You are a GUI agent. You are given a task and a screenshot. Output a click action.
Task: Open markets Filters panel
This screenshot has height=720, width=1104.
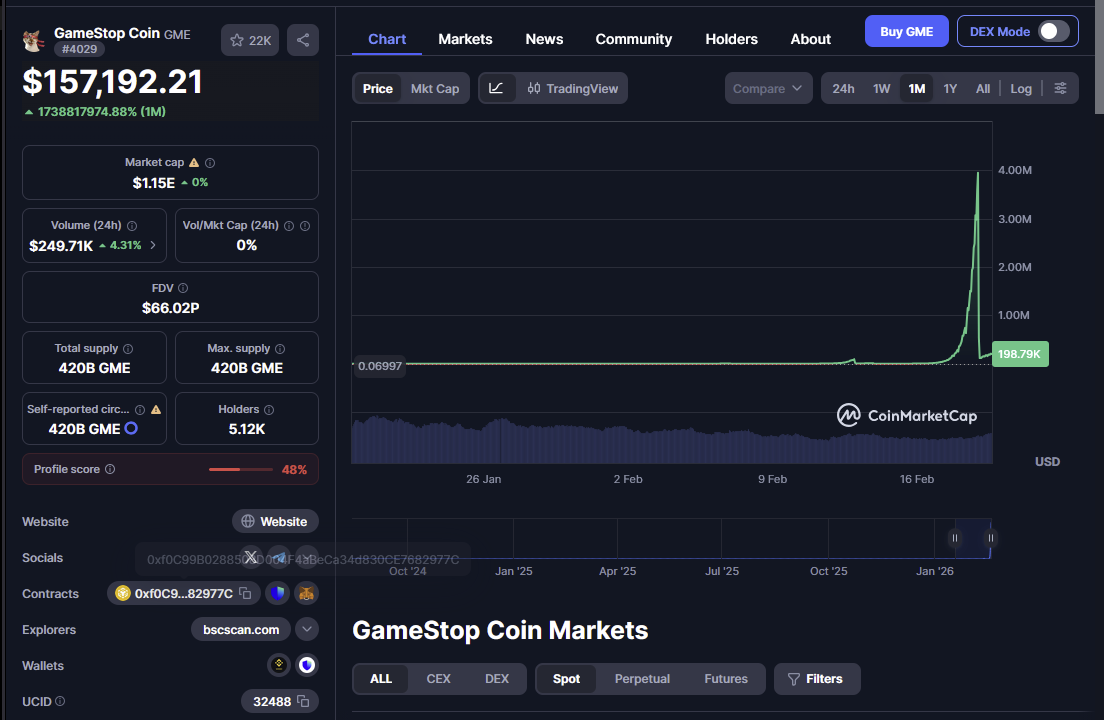(x=817, y=678)
